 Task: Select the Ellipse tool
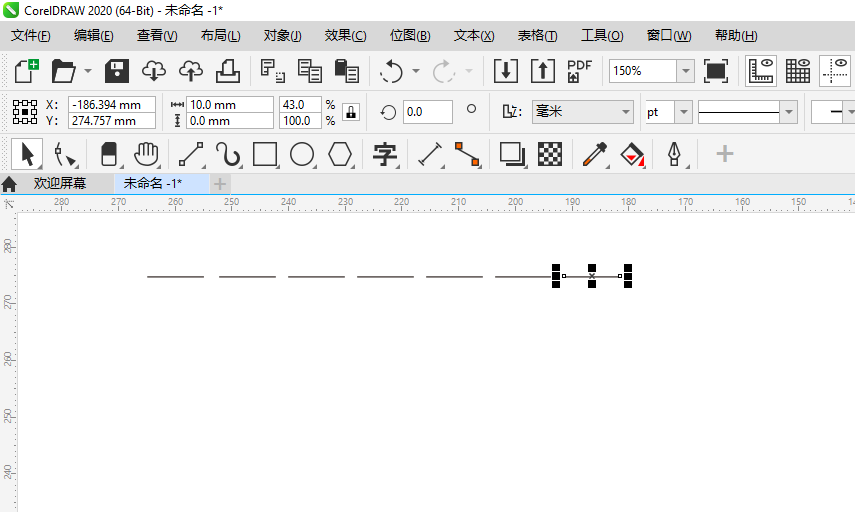click(x=302, y=154)
